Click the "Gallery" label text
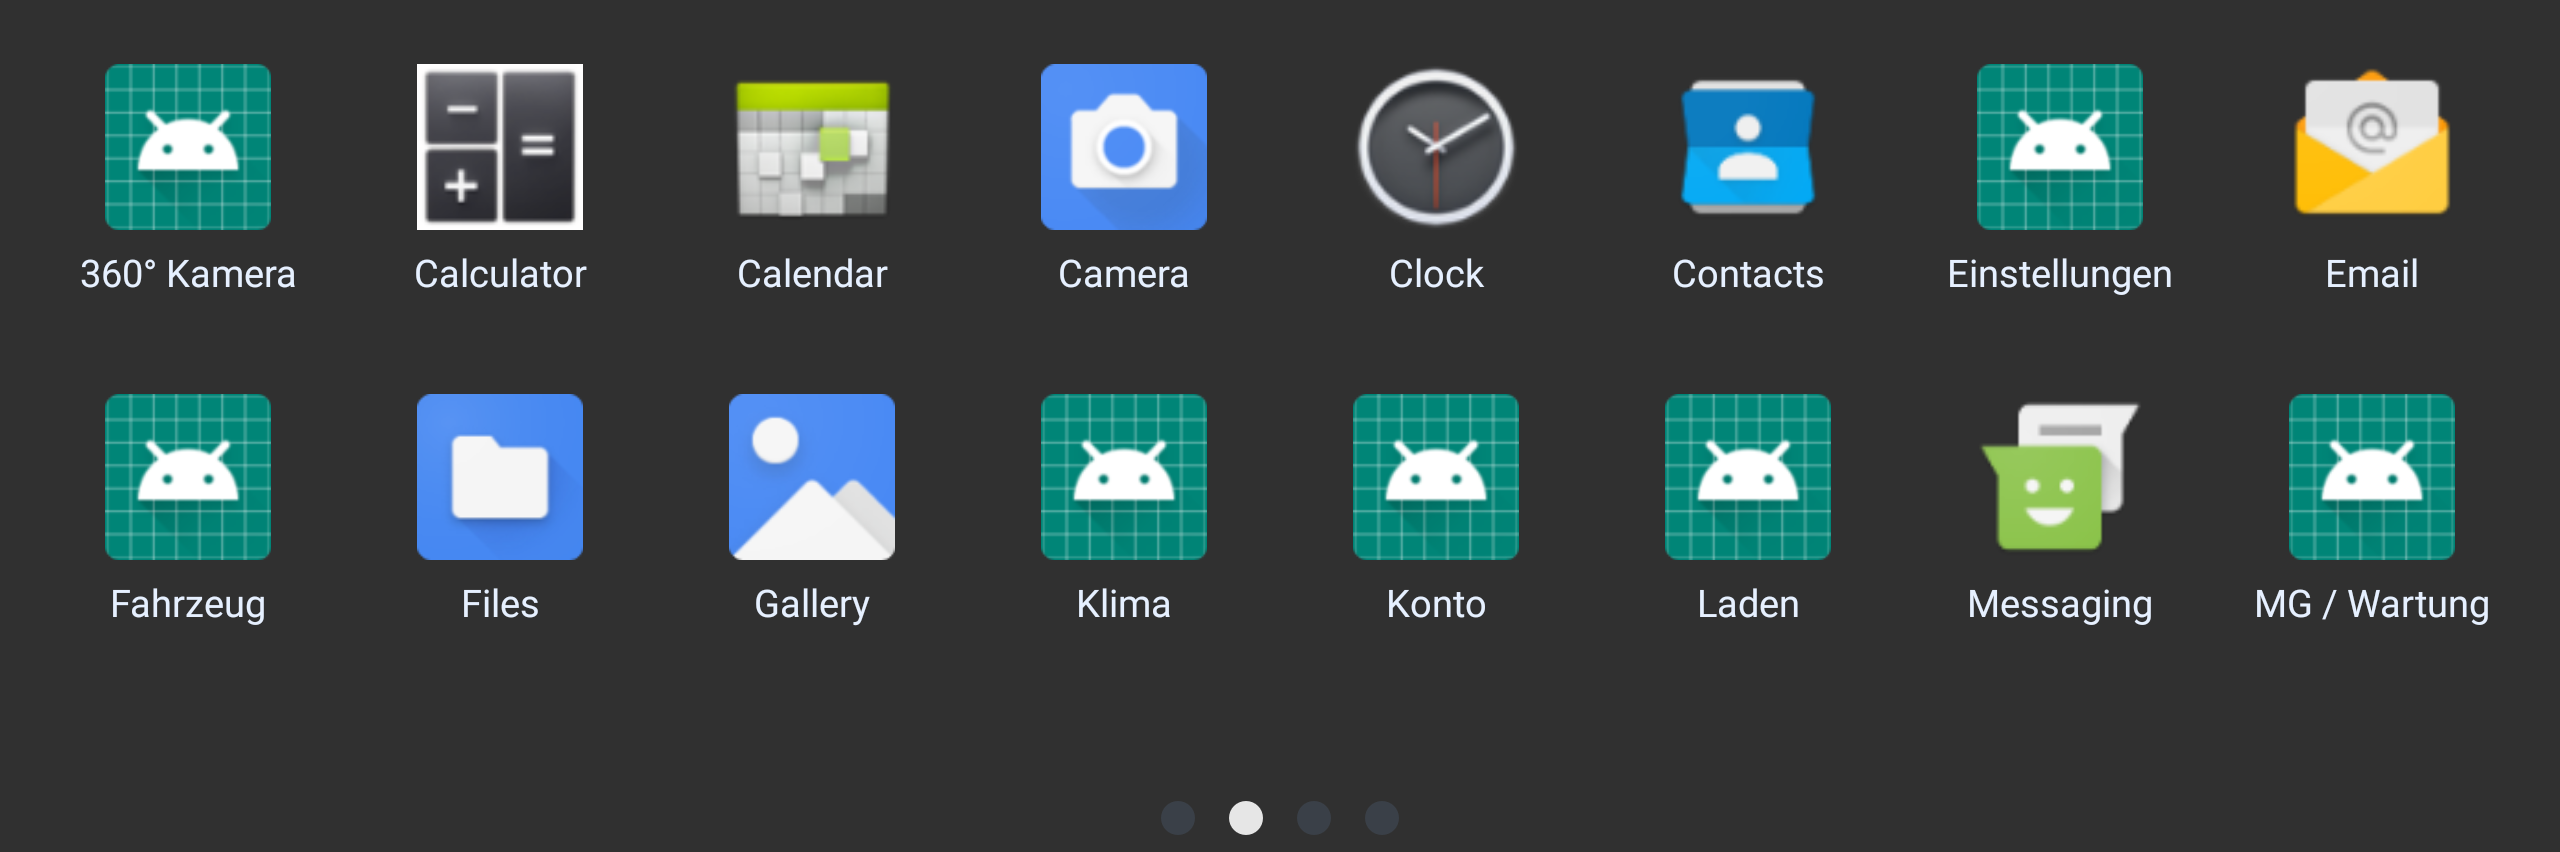 pyautogui.click(x=812, y=605)
